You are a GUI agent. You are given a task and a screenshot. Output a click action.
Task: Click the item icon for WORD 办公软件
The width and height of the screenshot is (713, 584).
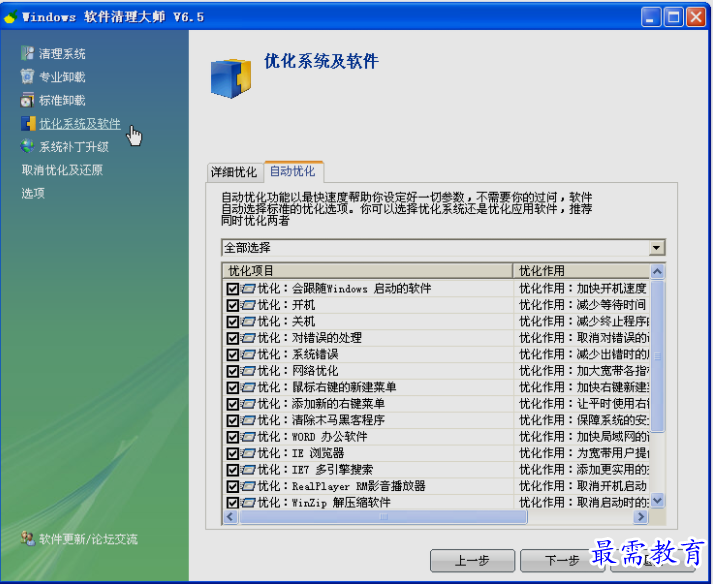[x=248, y=437]
